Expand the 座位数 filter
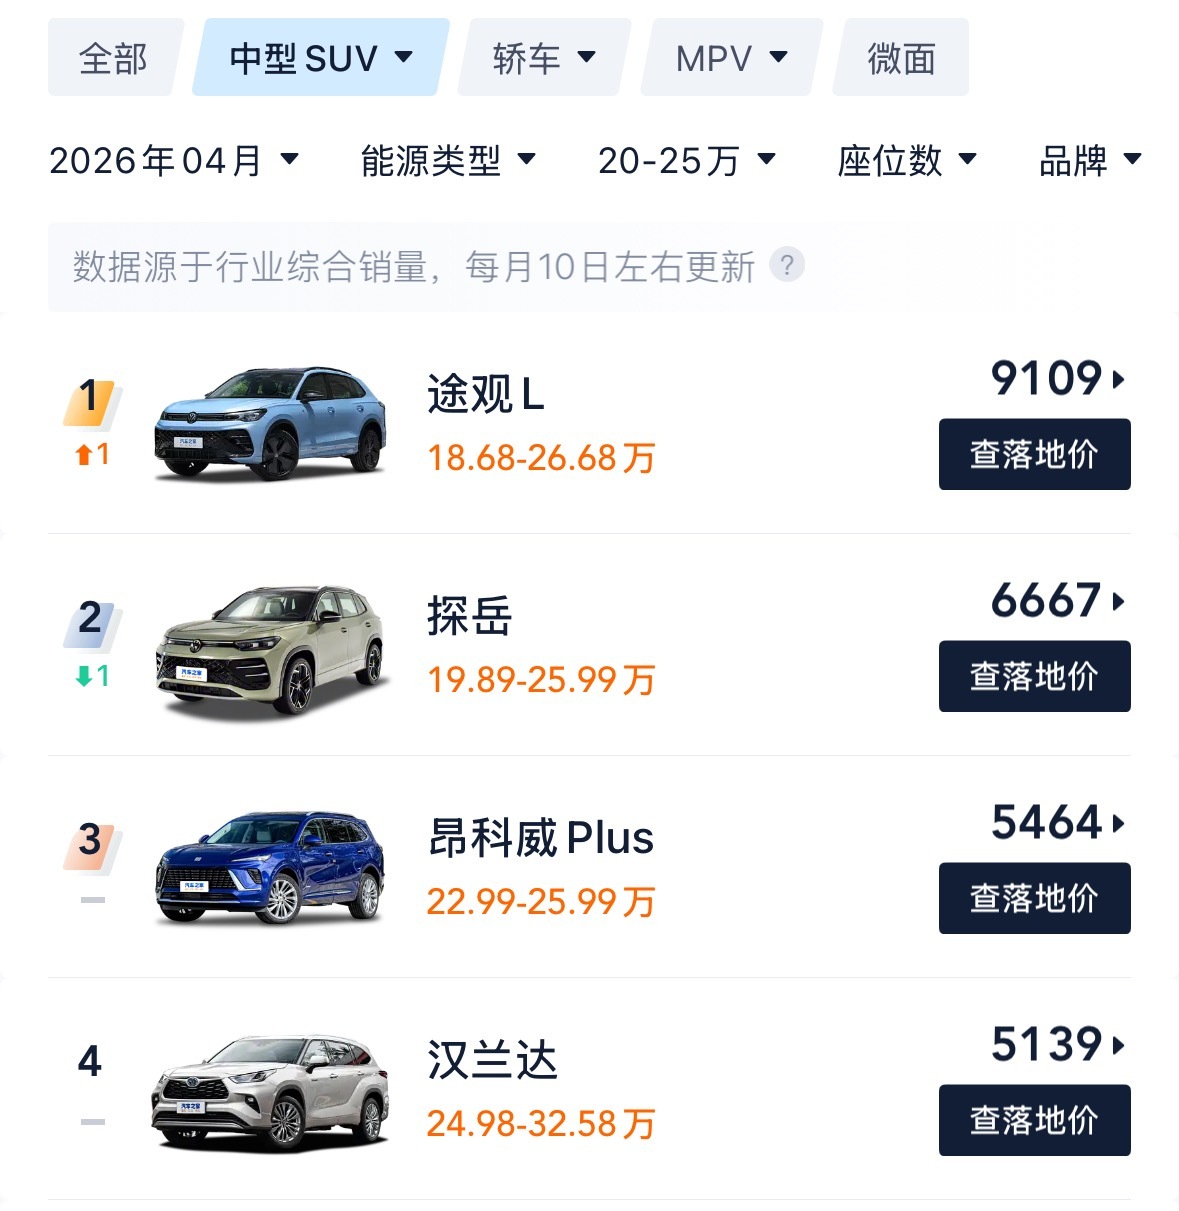Viewport: 1179px width, 1211px height. pos(907,160)
